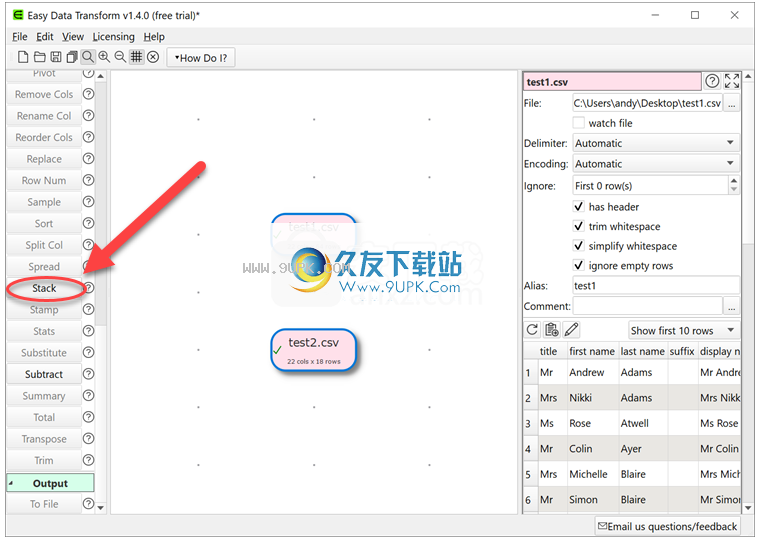Click the Zoom in toolbar icon
The image size is (758, 541).
click(x=104, y=57)
